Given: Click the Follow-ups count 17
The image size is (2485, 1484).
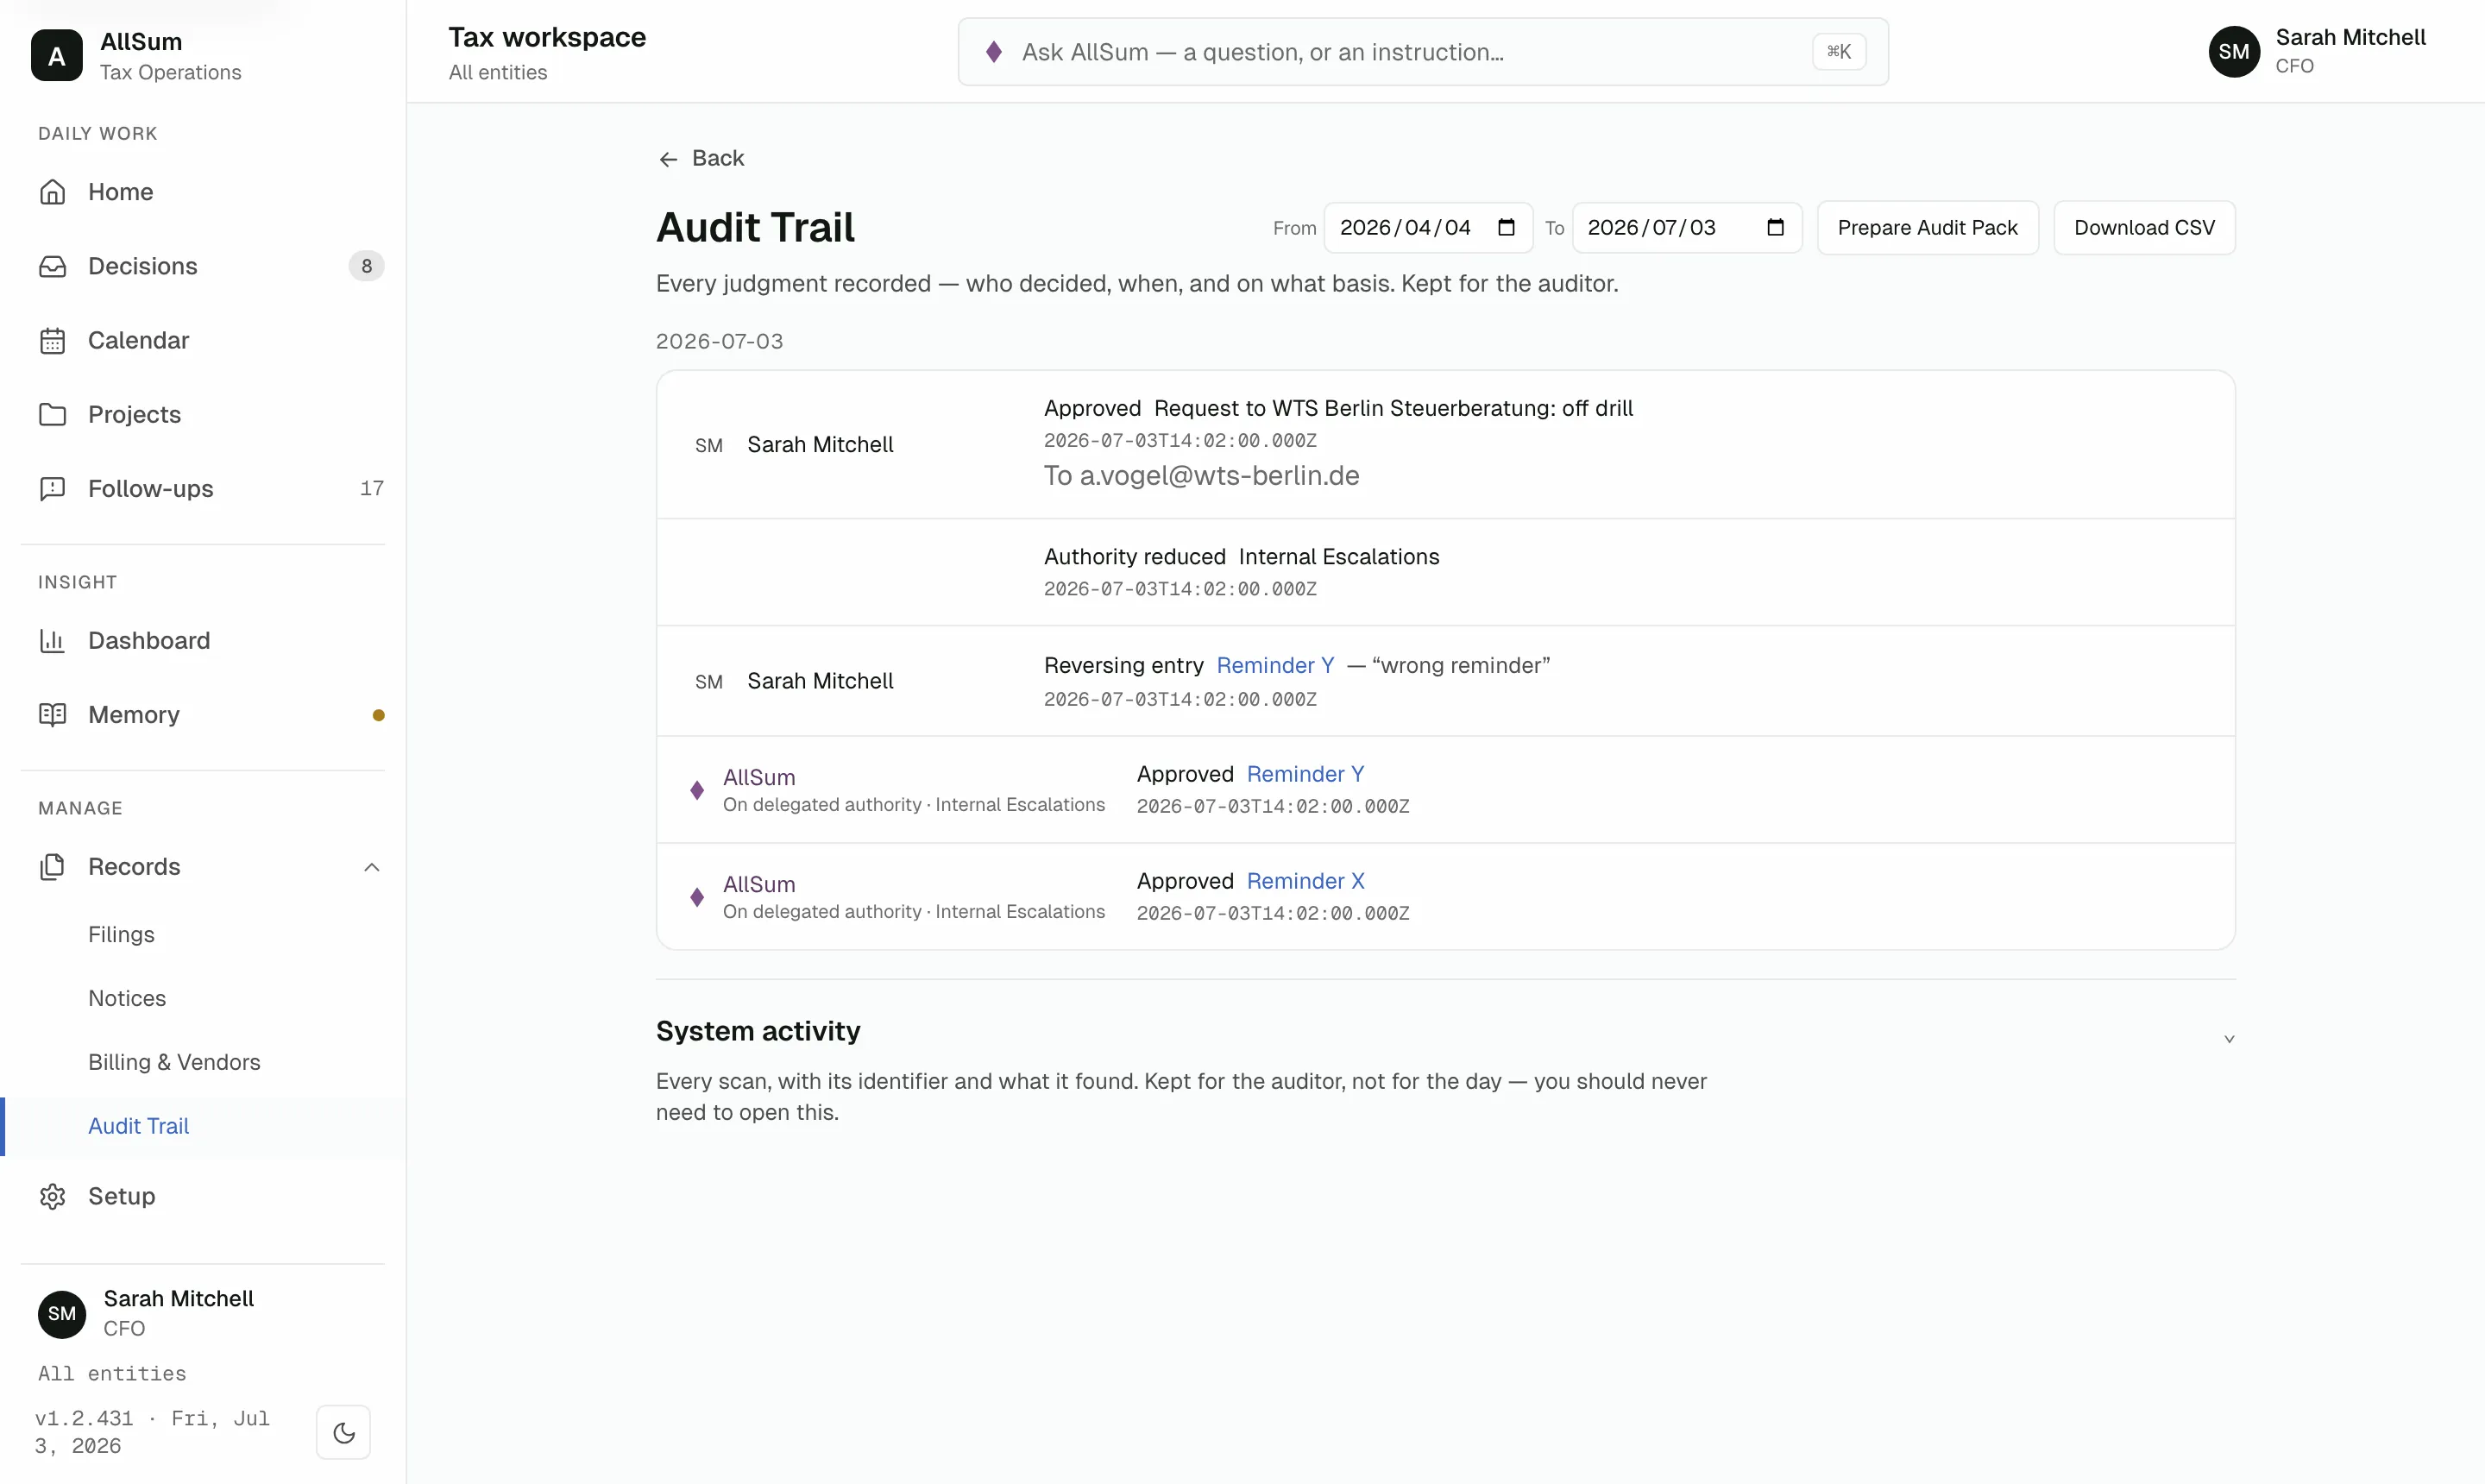Looking at the screenshot, I should click(371, 488).
